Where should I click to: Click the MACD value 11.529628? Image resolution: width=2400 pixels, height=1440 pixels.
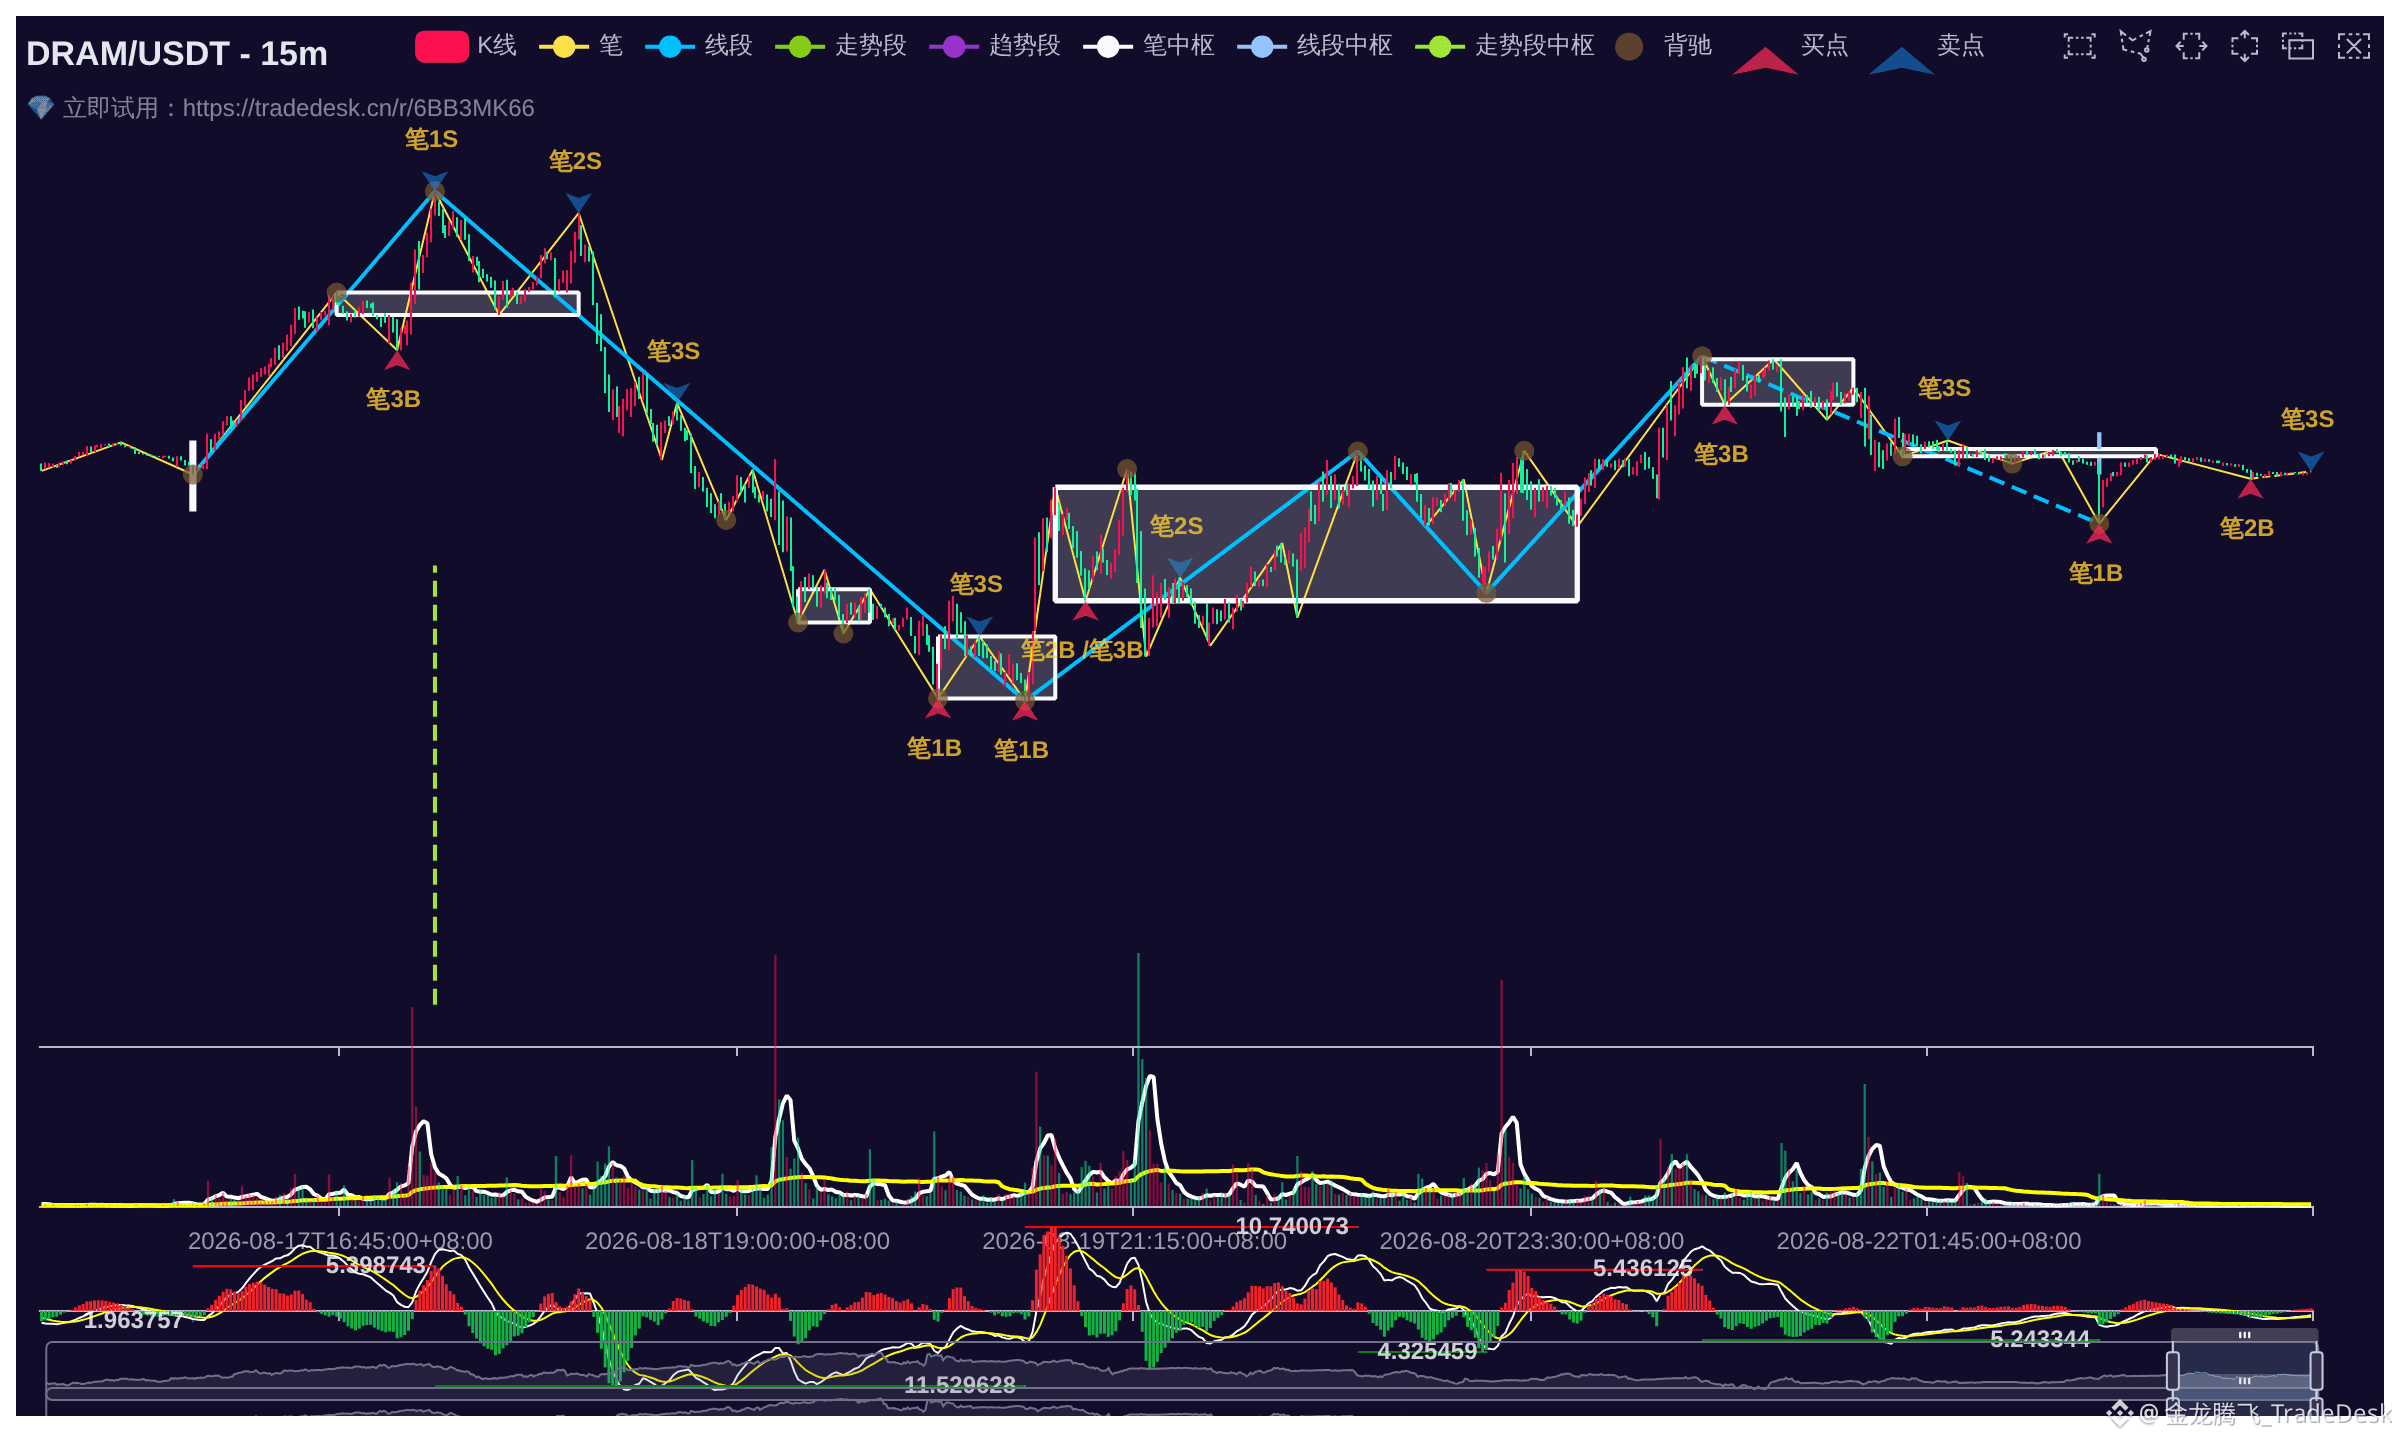[960, 1385]
